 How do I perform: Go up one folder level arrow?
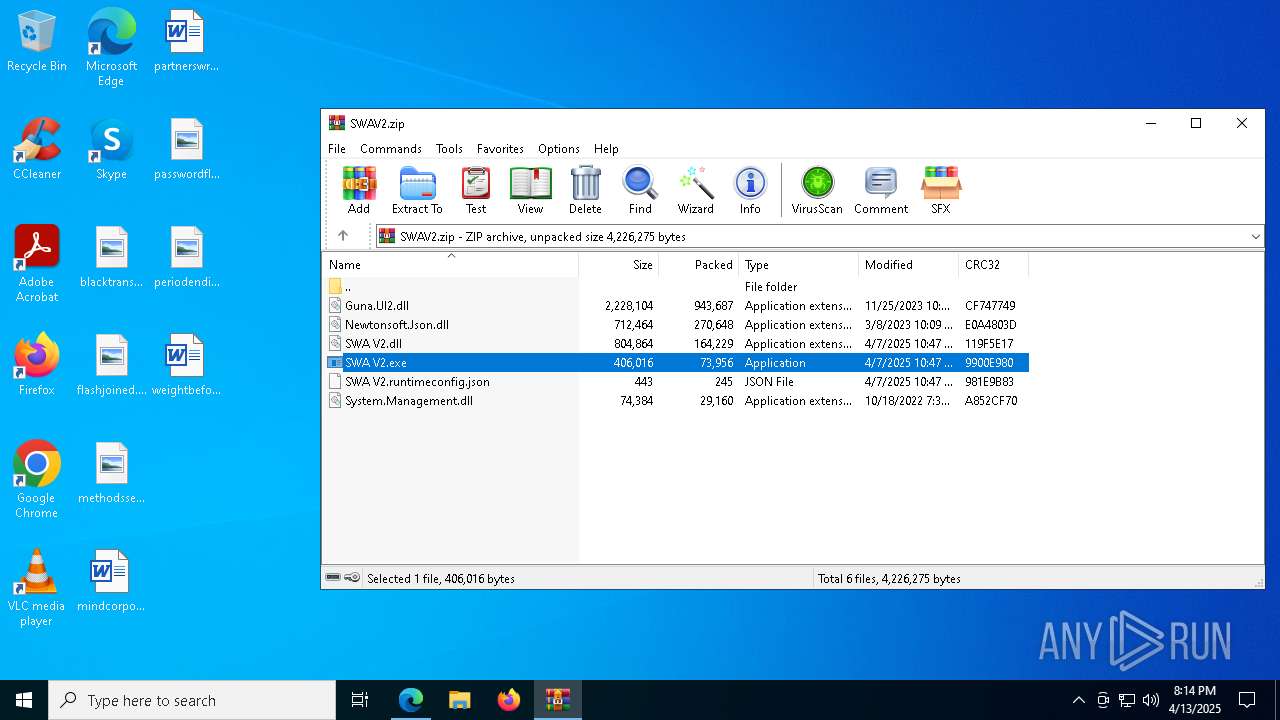tap(343, 236)
